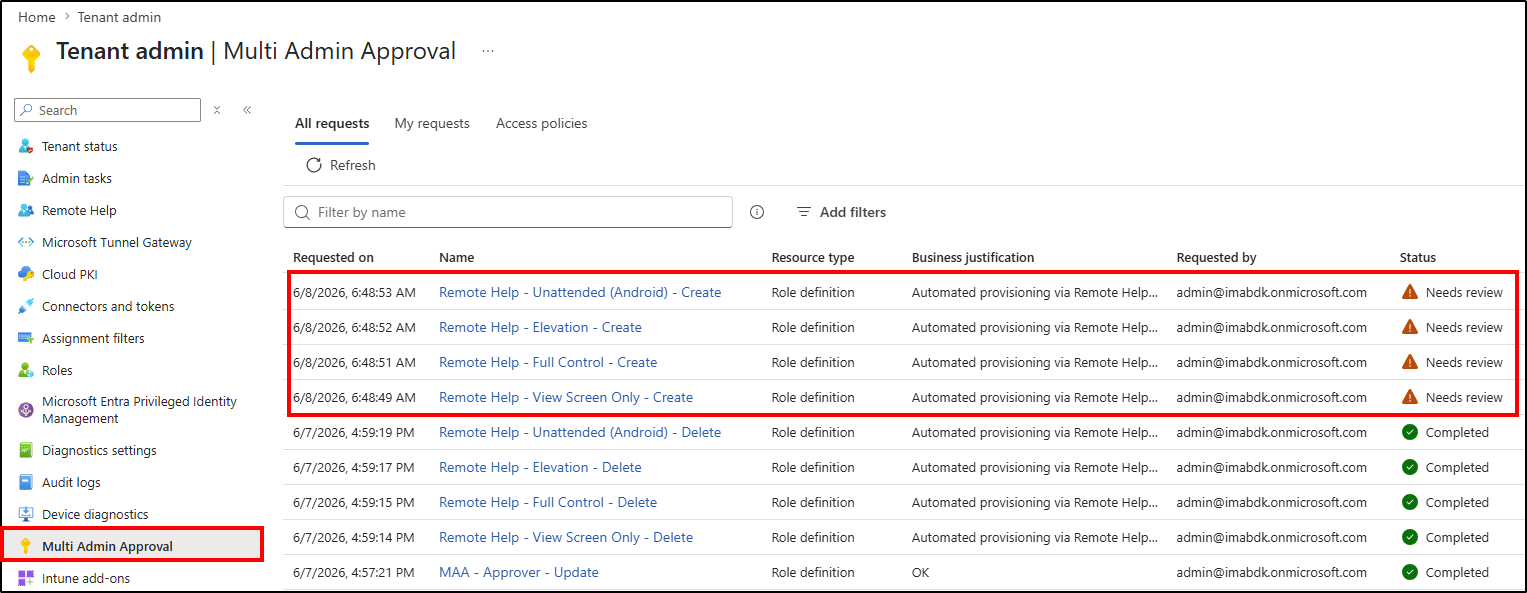
Task: Click the Admin tasks sidebar icon
Action: (26, 178)
